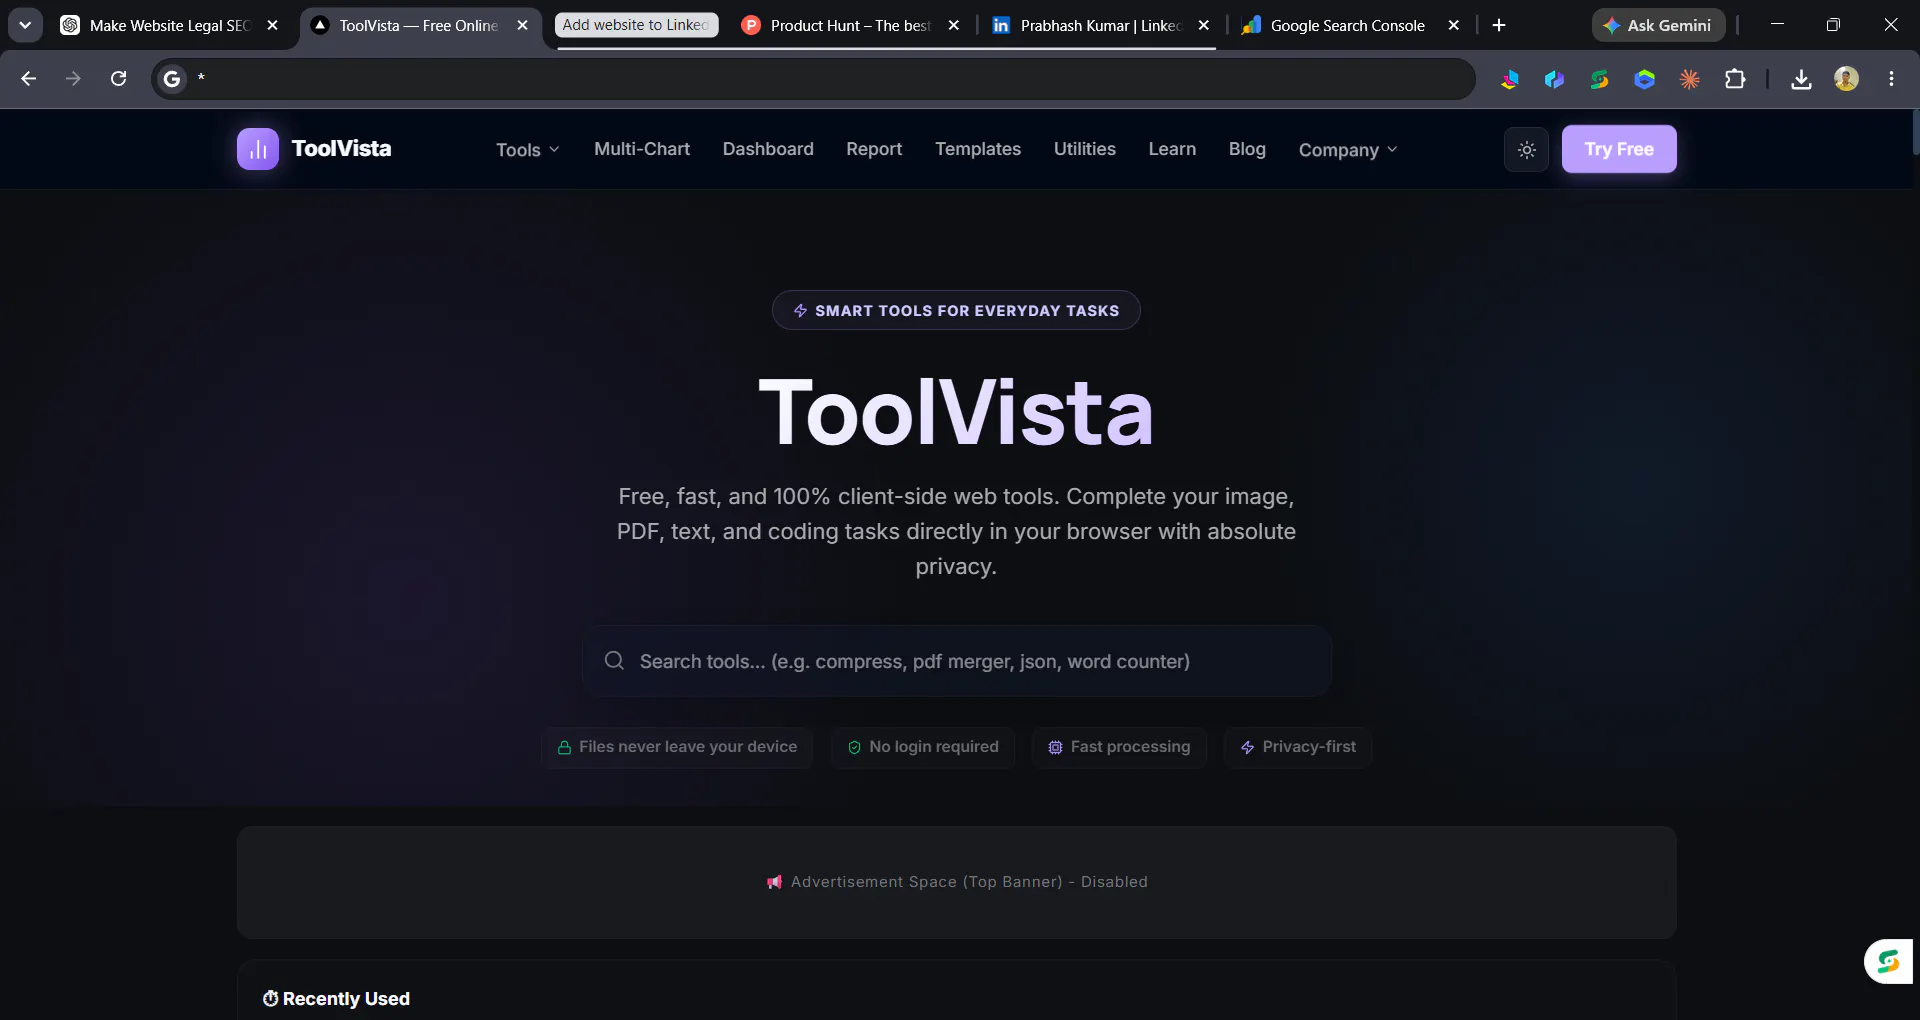Click the Files never leave your device chip
Image resolution: width=1920 pixels, height=1020 pixels.
pos(677,747)
